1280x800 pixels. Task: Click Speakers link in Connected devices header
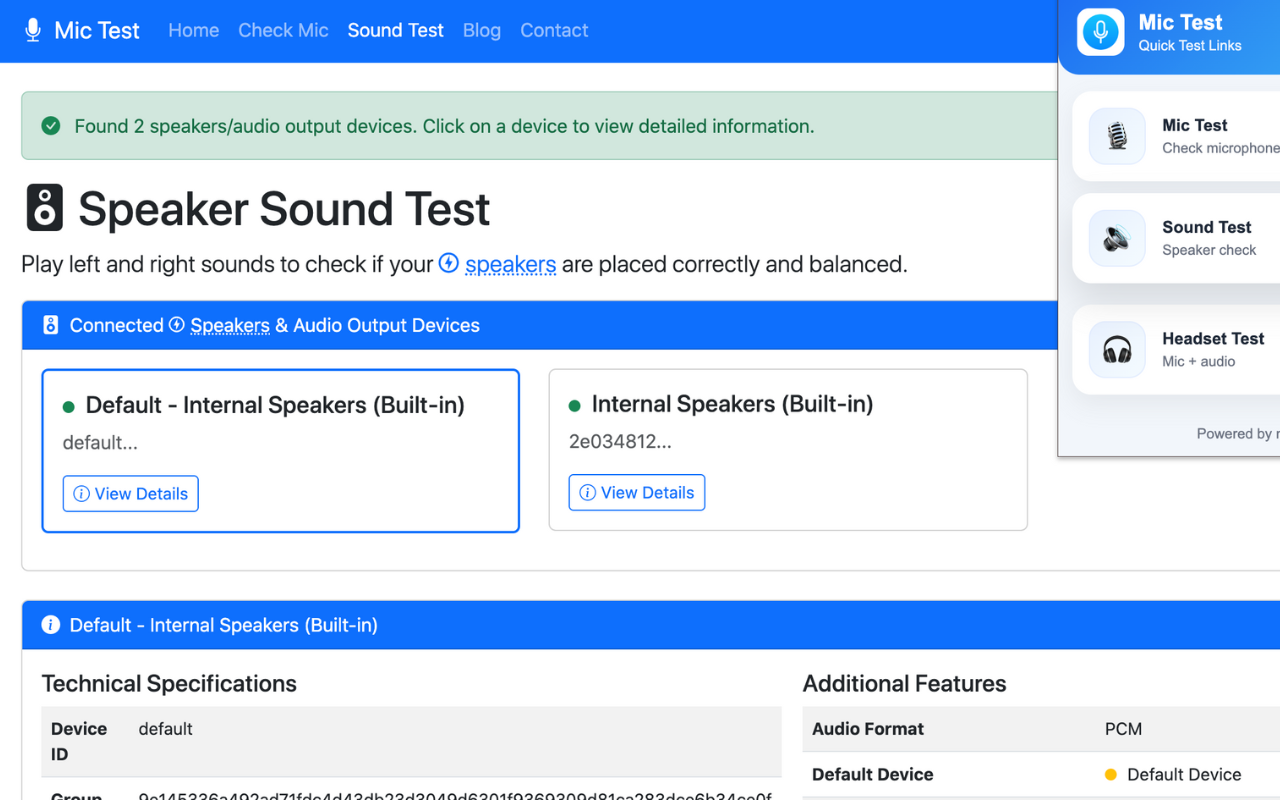click(230, 325)
